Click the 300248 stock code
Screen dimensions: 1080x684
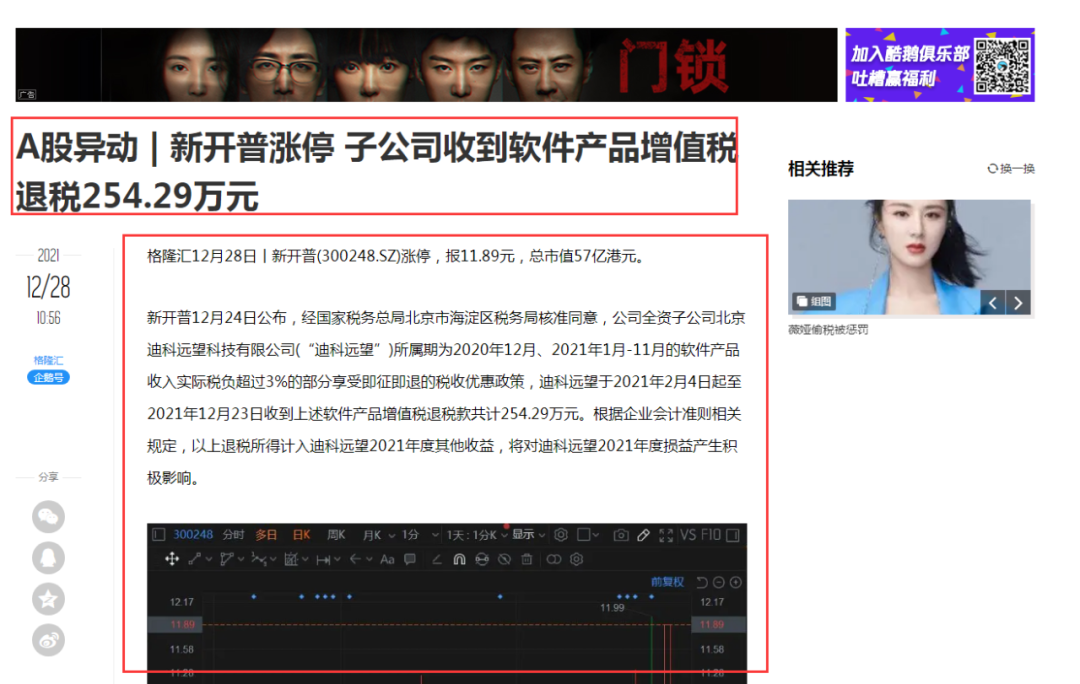point(193,535)
